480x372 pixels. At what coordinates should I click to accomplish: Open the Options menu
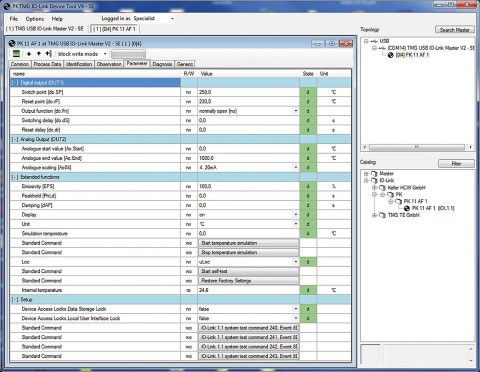[35, 19]
